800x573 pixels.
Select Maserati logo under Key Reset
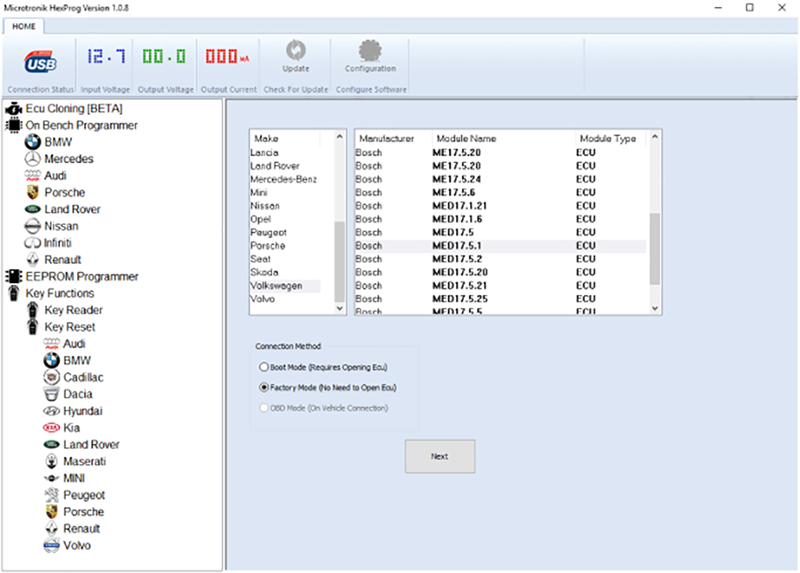(52, 461)
